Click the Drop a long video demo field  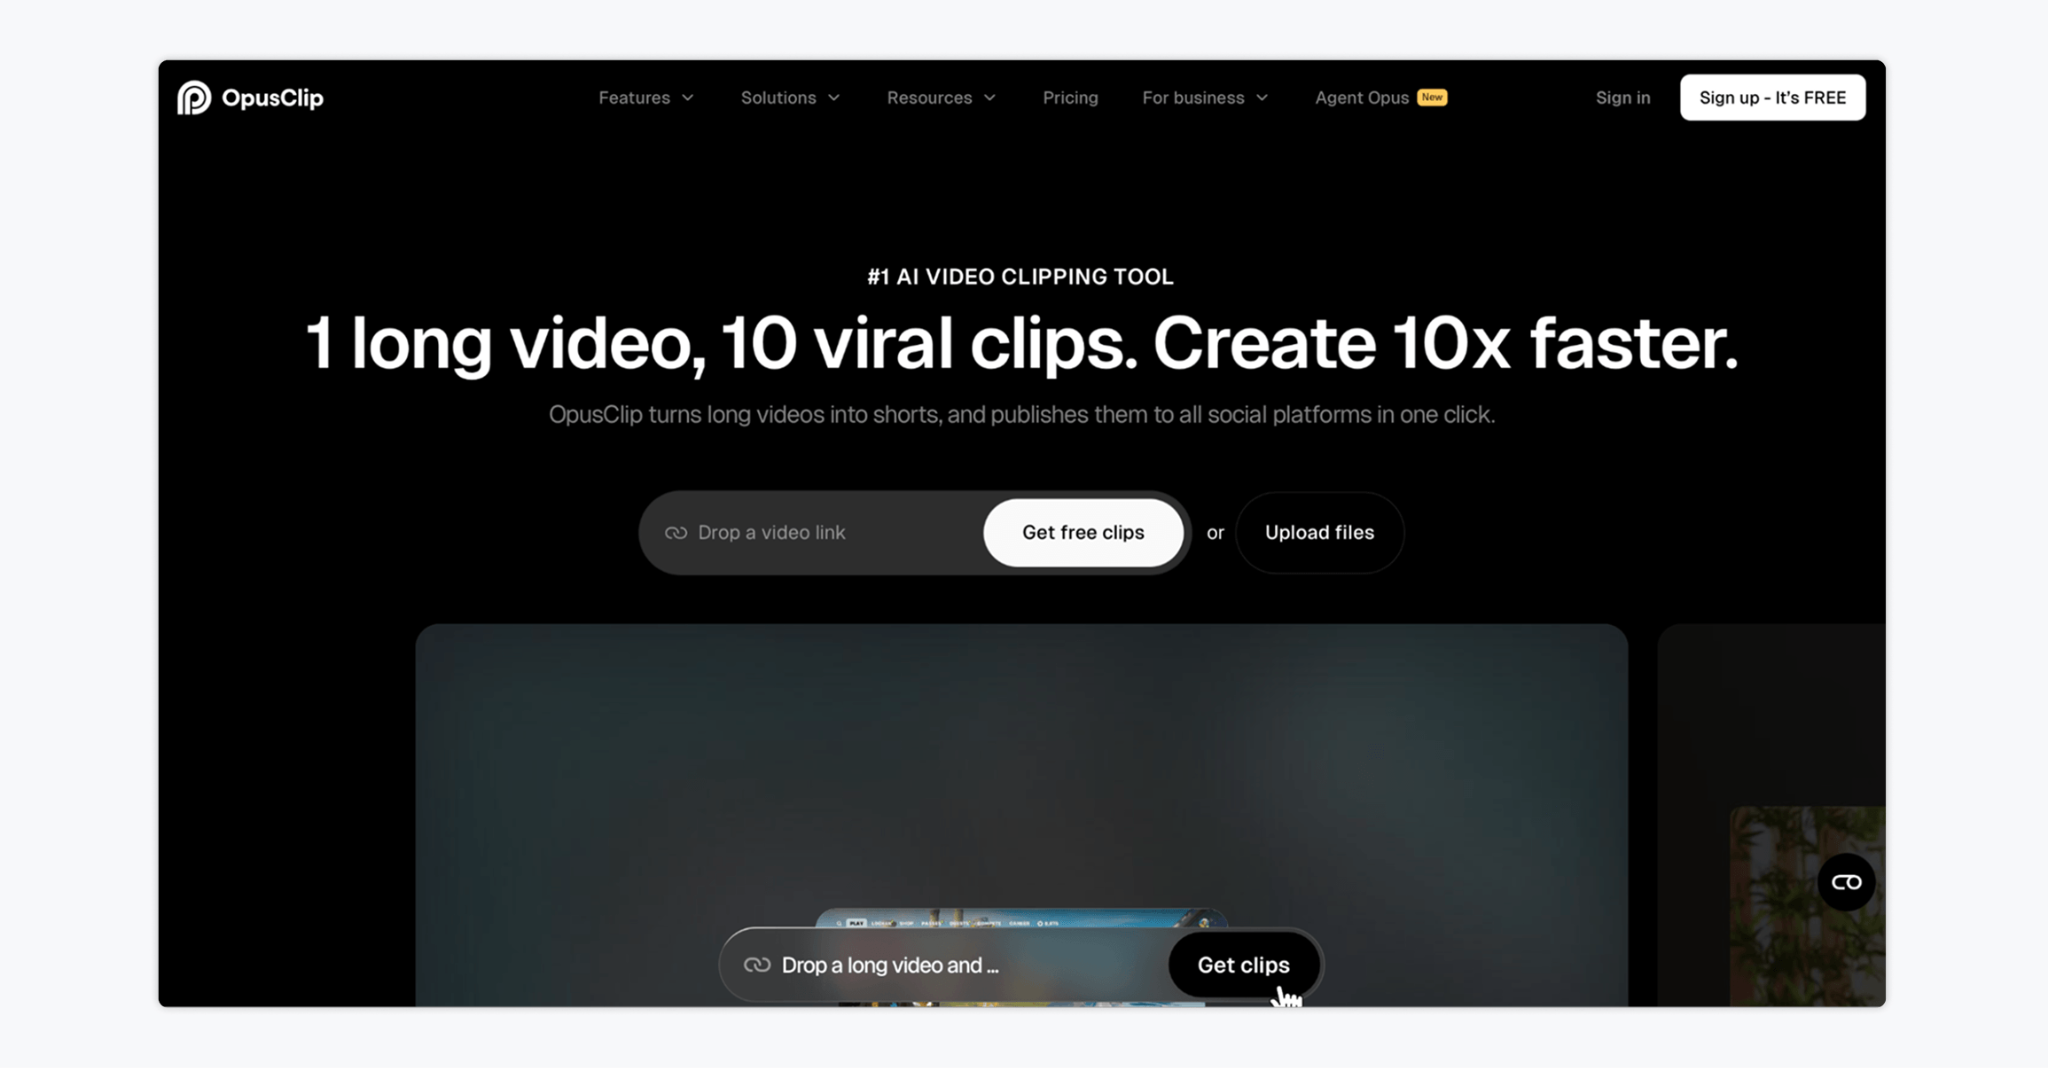point(943,965)
